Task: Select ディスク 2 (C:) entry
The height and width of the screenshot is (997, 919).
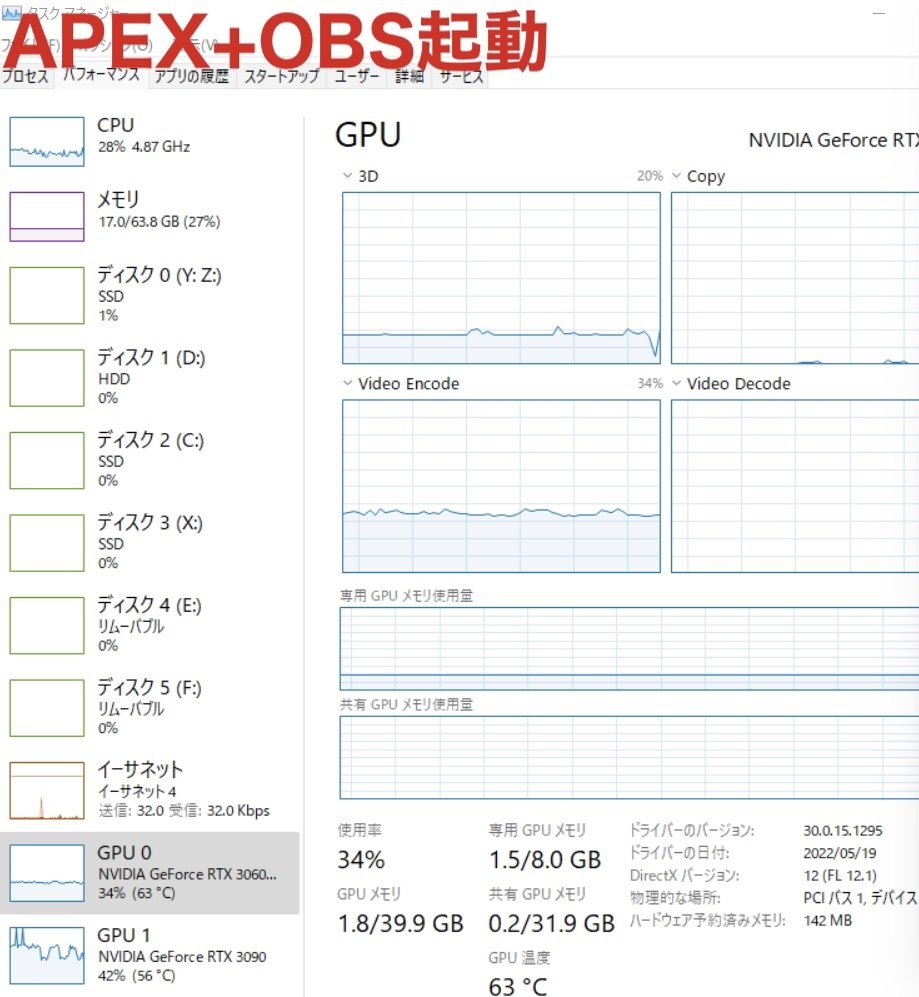Action: 150,460
